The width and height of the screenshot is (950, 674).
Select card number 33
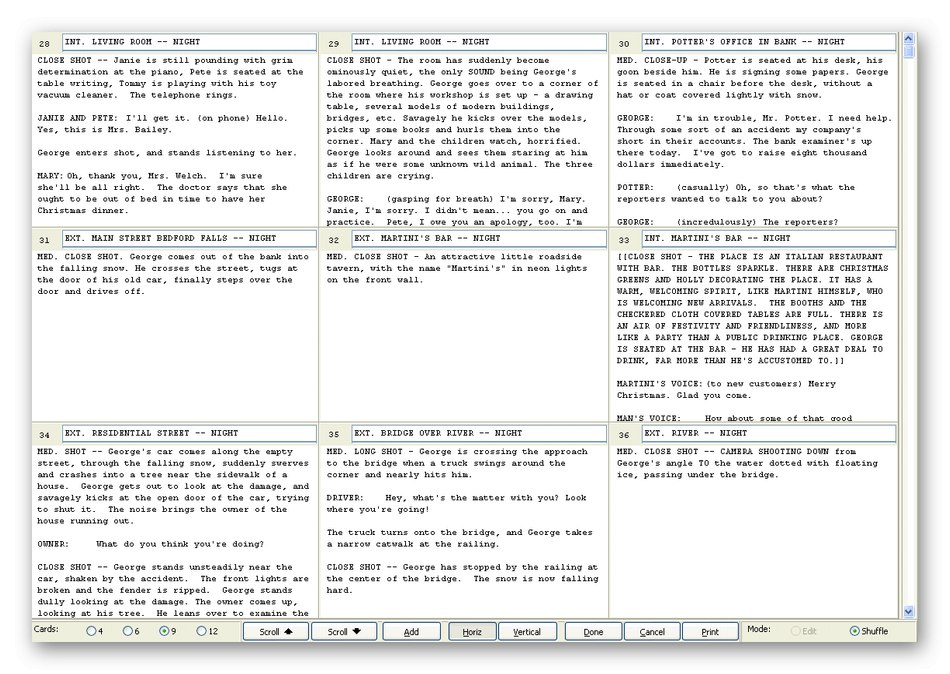coord(623,240)
